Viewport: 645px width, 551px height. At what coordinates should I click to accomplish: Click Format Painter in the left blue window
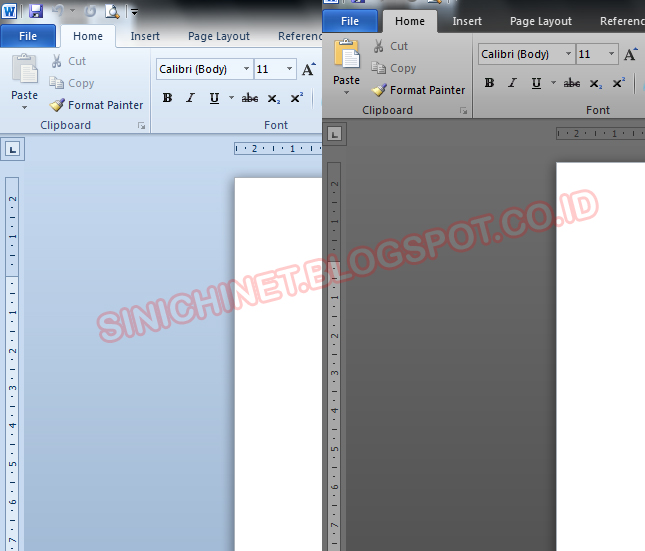click(x=96, y=105)
